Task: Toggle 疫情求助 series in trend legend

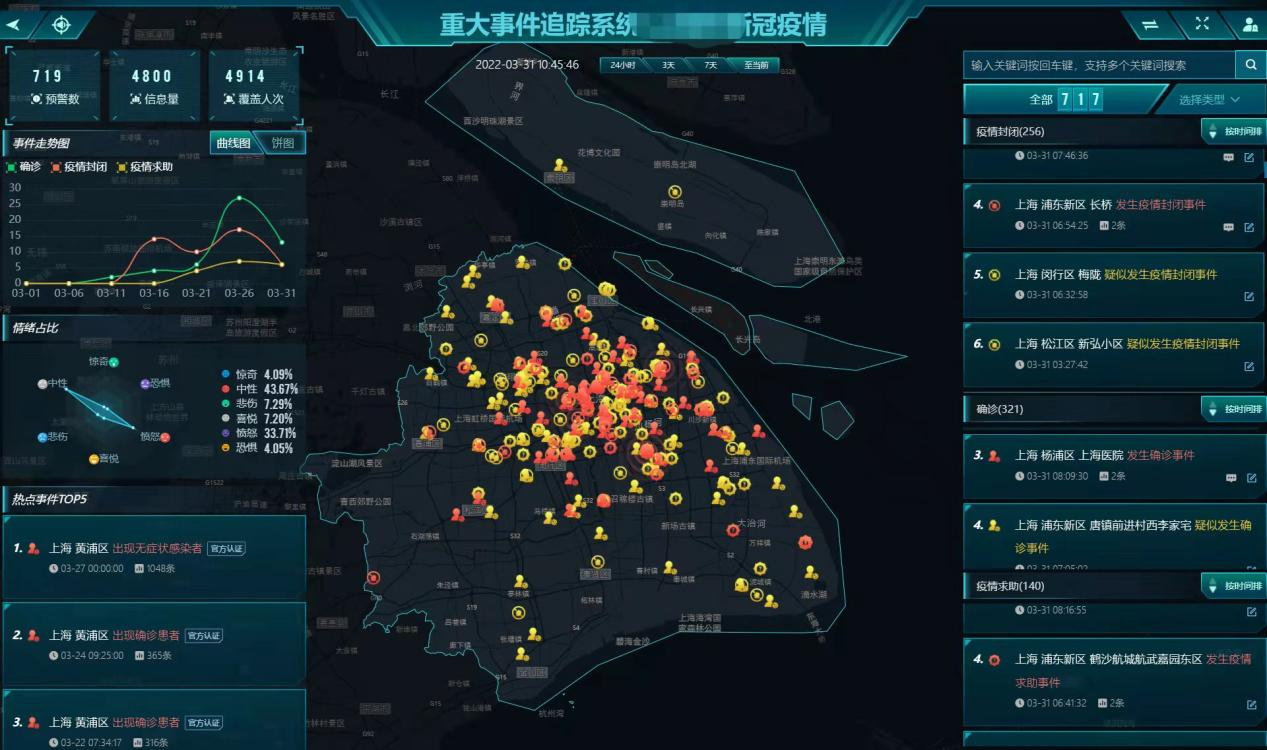Action: click(144, 167)
